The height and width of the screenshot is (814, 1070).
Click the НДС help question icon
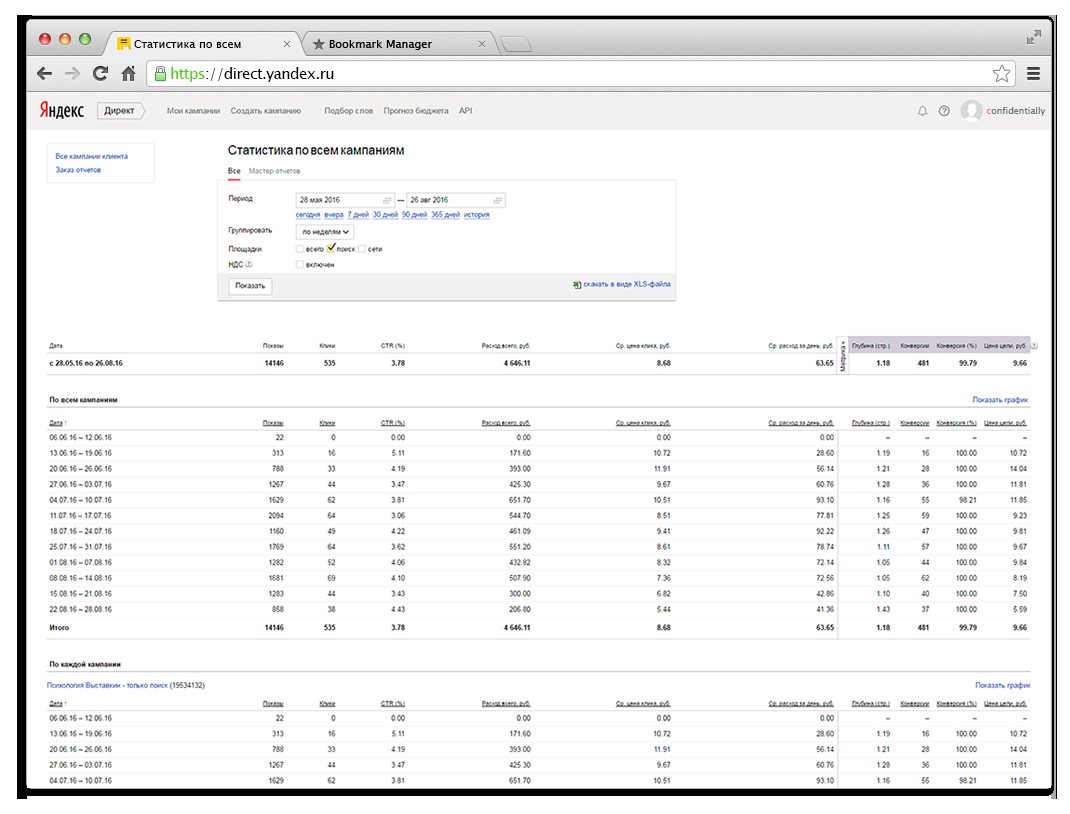(248, 264)
